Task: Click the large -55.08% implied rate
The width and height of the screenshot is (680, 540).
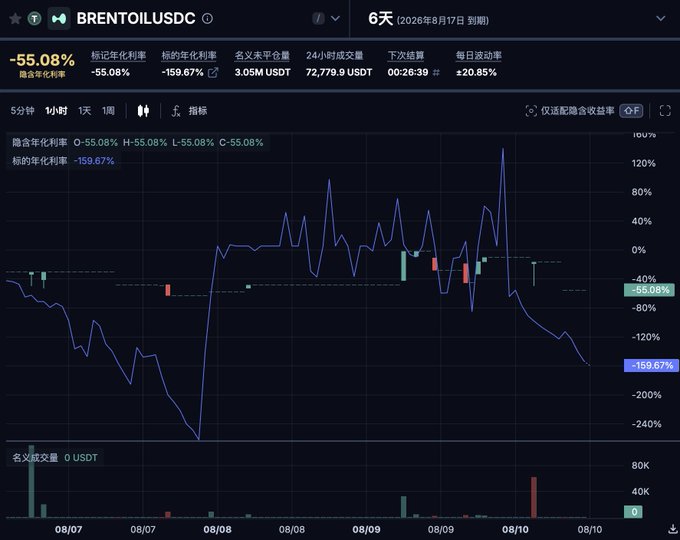Action: tap(42, 60)
